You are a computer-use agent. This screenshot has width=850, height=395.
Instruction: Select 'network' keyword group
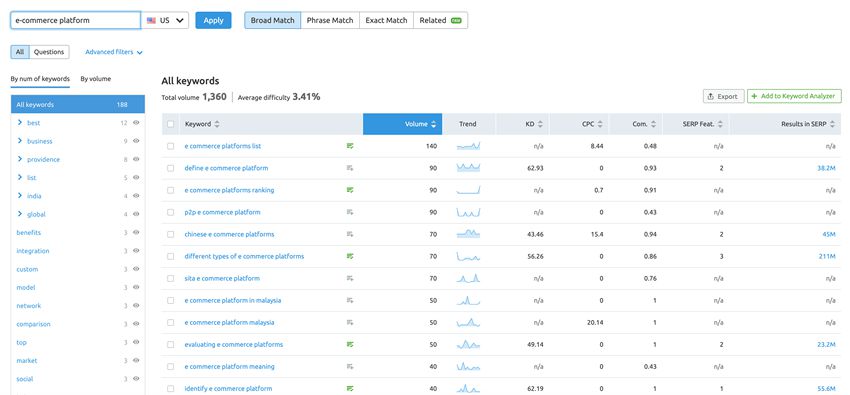click(x=29, y=306)
